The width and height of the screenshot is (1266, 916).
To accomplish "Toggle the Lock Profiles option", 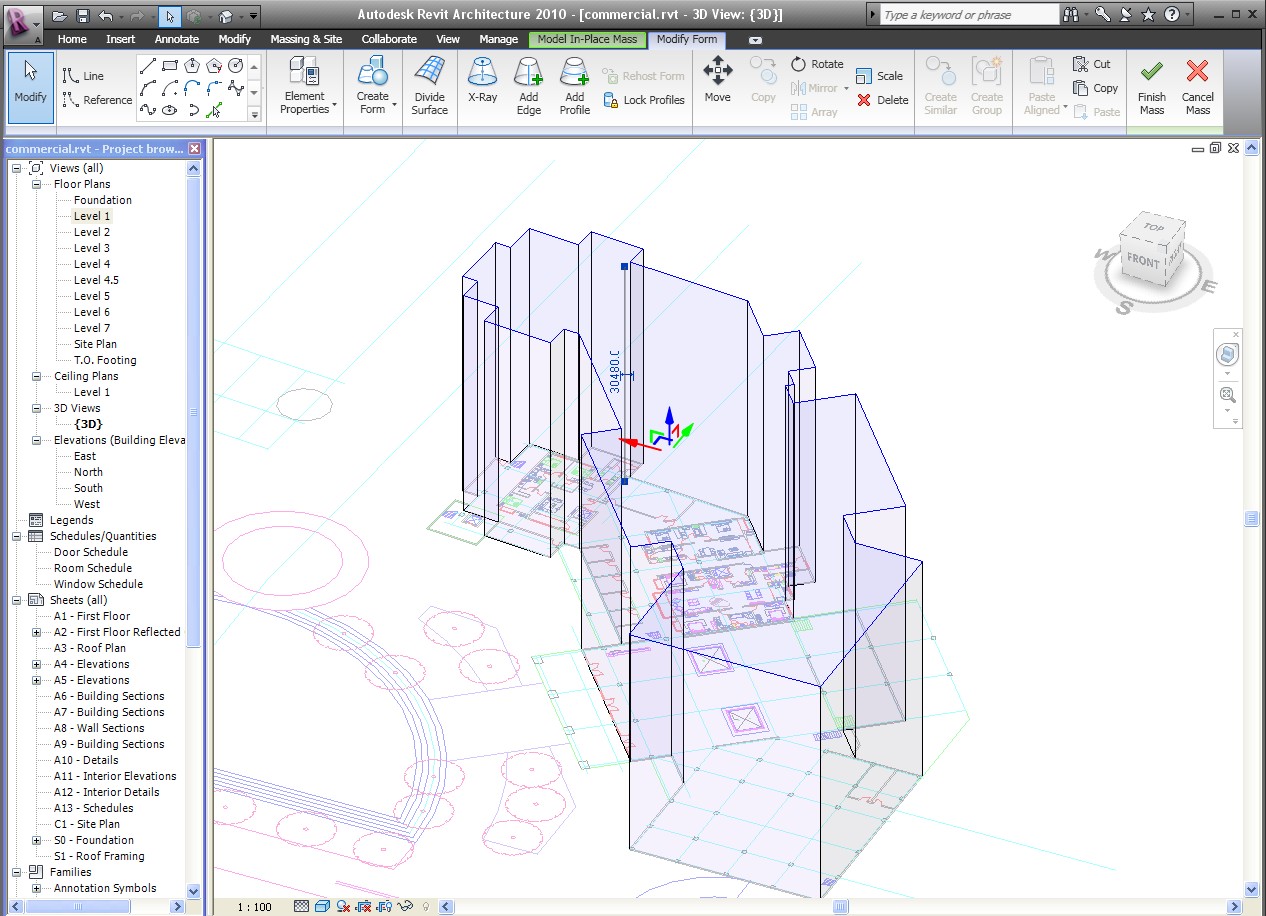I will click(x=643, y=100).
